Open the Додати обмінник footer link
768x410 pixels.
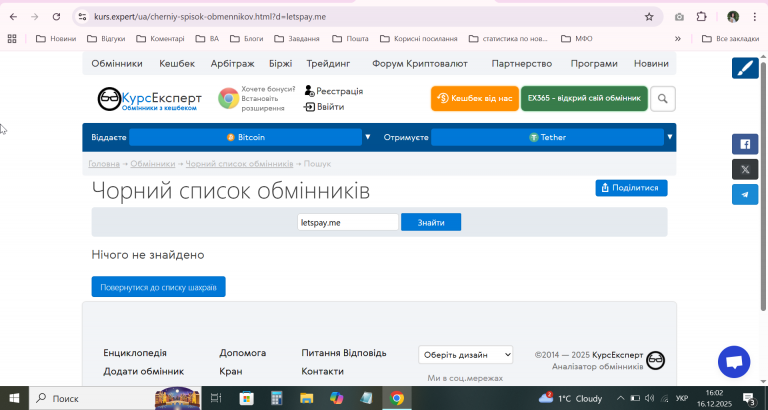(x=144, y=371)
